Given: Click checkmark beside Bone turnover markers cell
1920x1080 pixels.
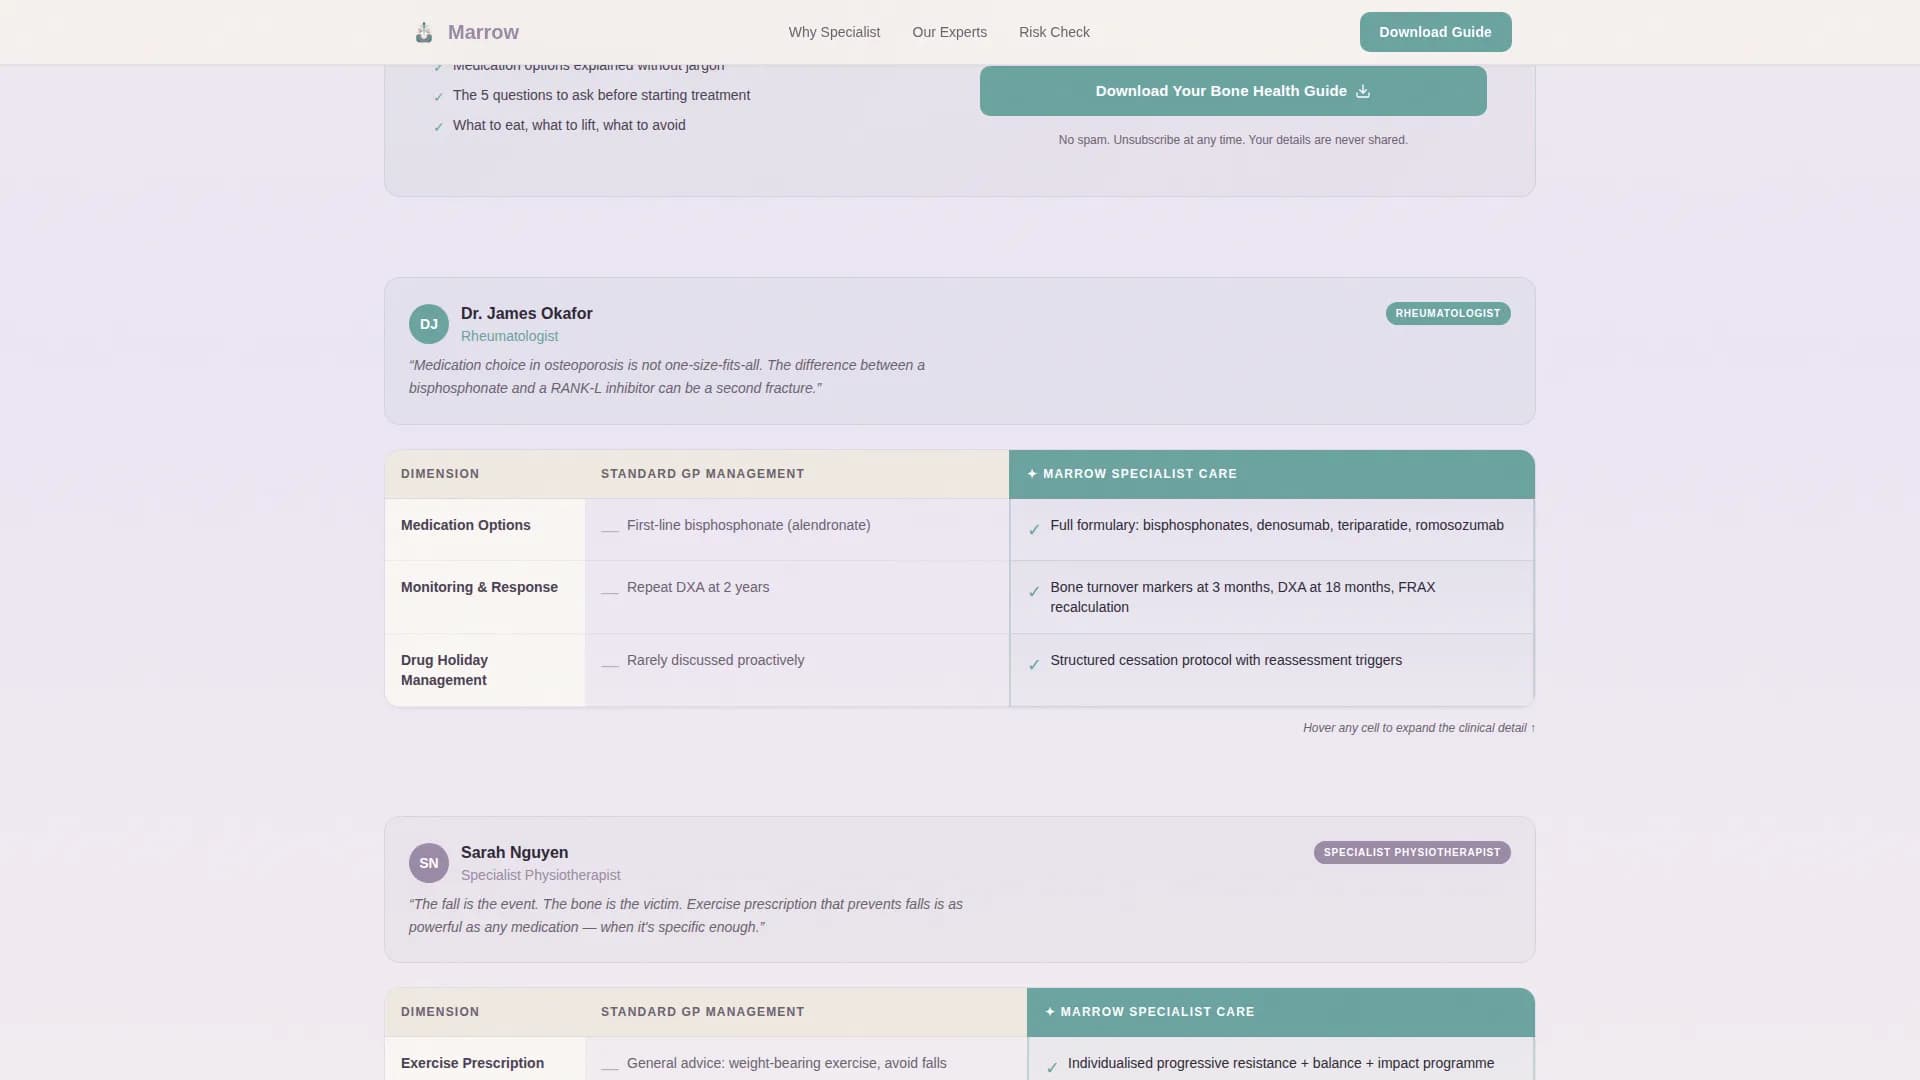Looking at the screenshot, I should coord(1034,591).
